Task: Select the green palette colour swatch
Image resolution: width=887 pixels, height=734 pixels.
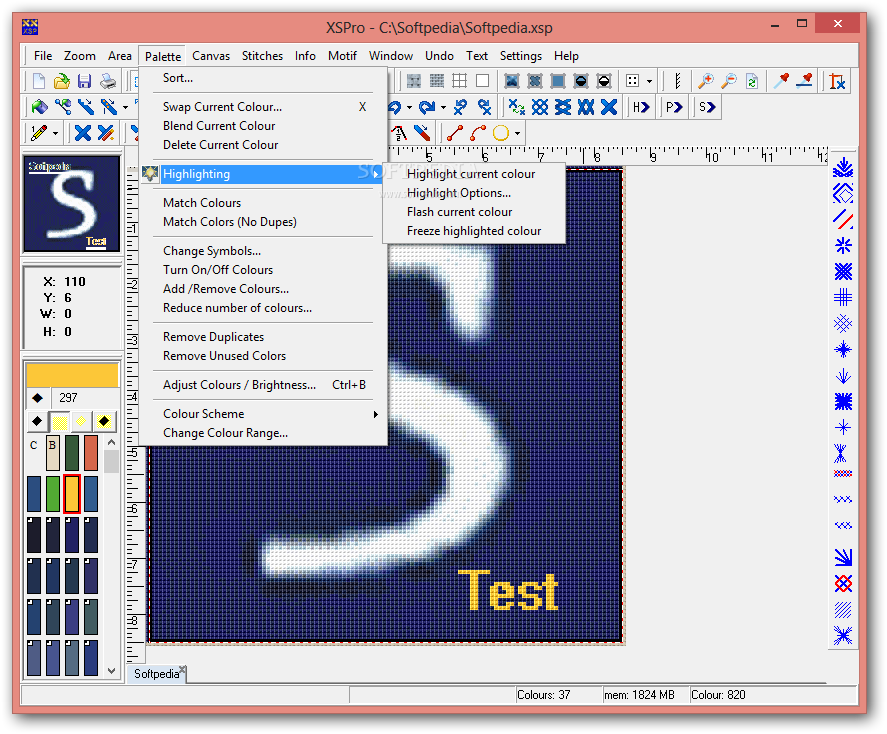Action: click(x=53, y=494)
